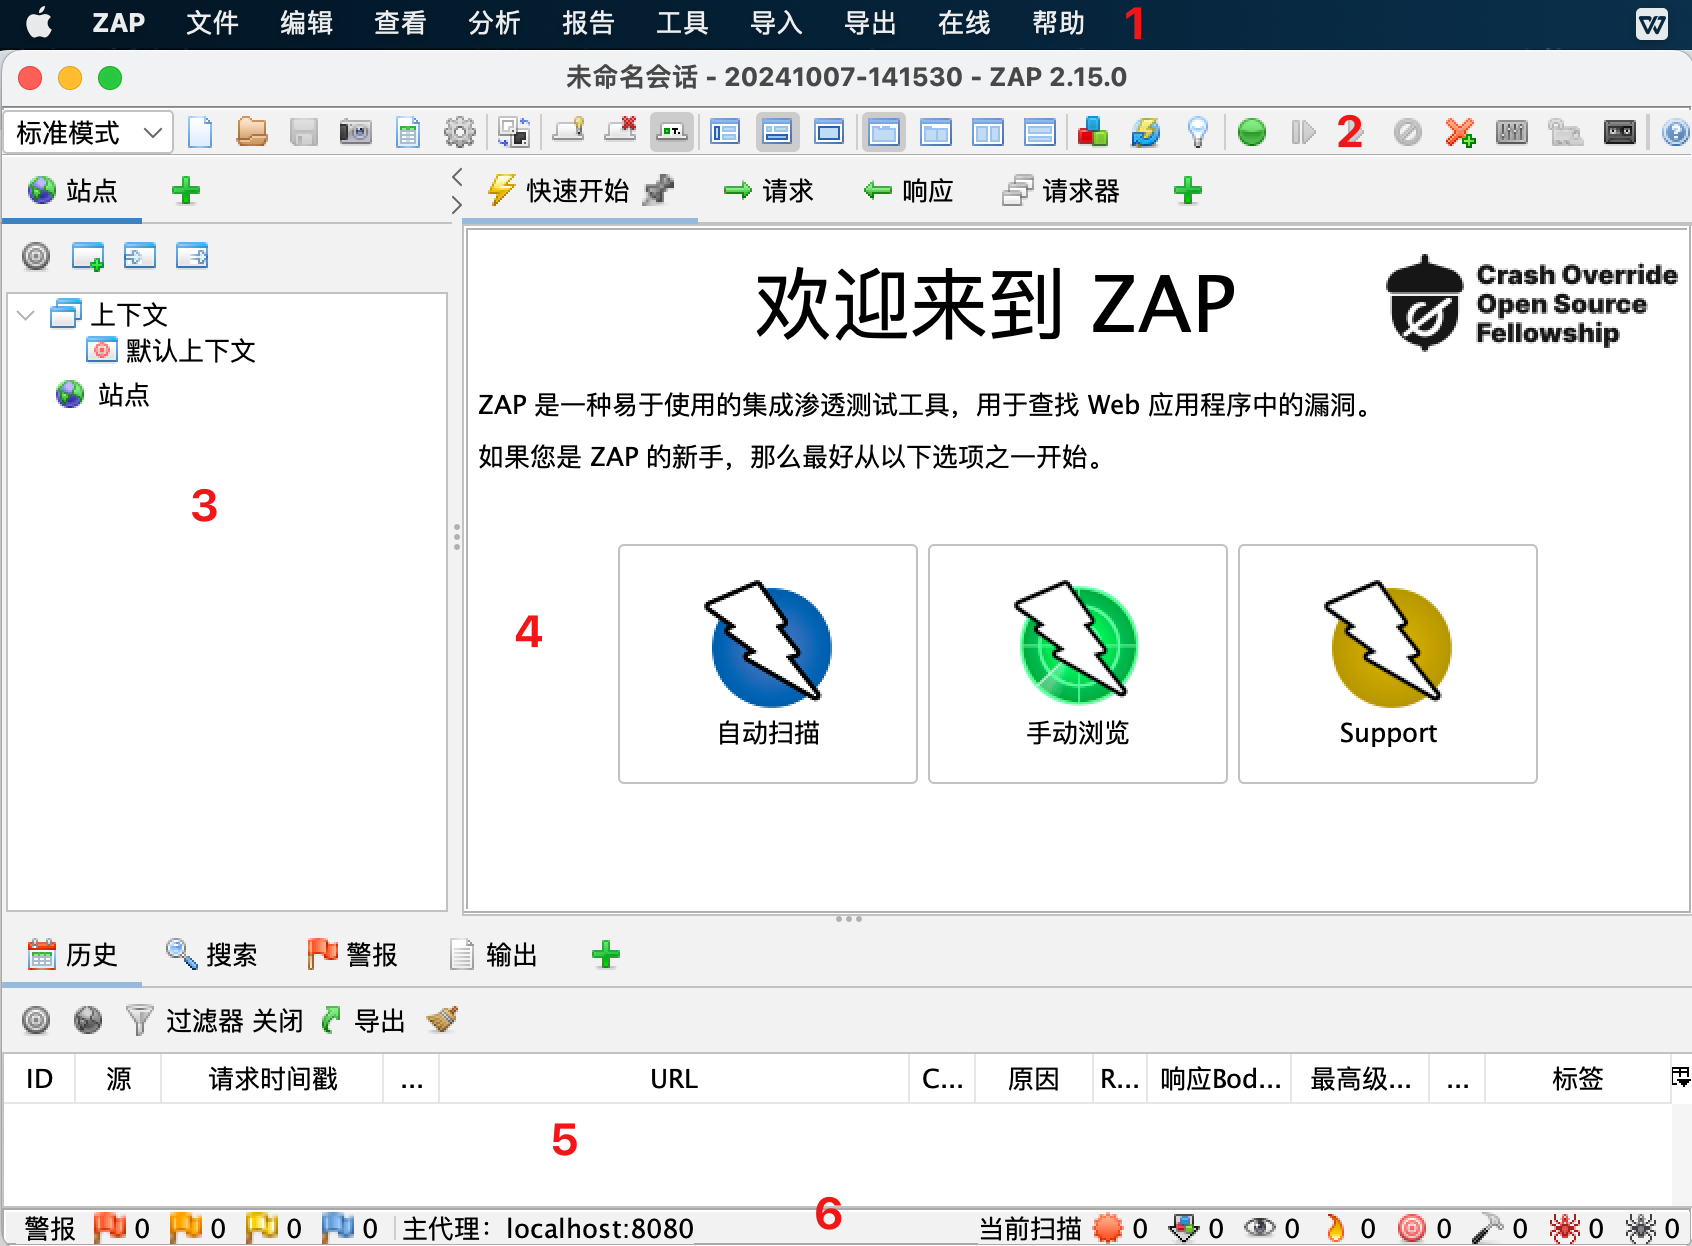Image resolution: width=1692 pixels, height=1246 pixels.
Task: Click the 导出 export button in history toolbar
Action: point(364,1020)
